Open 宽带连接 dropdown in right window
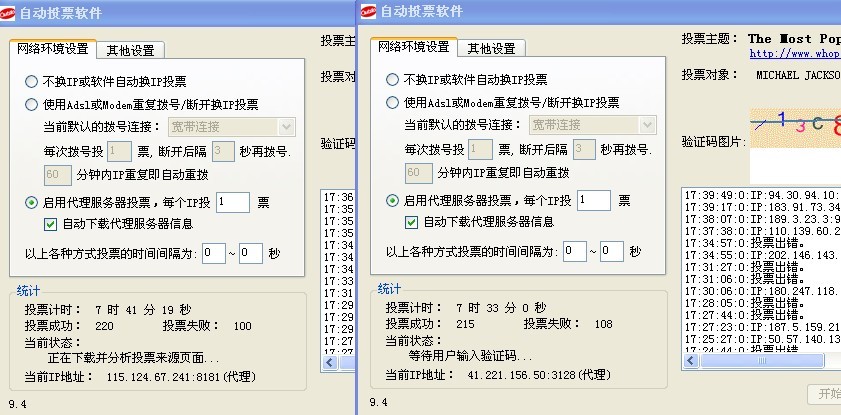The height and width of the screenshot is (415, 841). [x=593, y=125]
